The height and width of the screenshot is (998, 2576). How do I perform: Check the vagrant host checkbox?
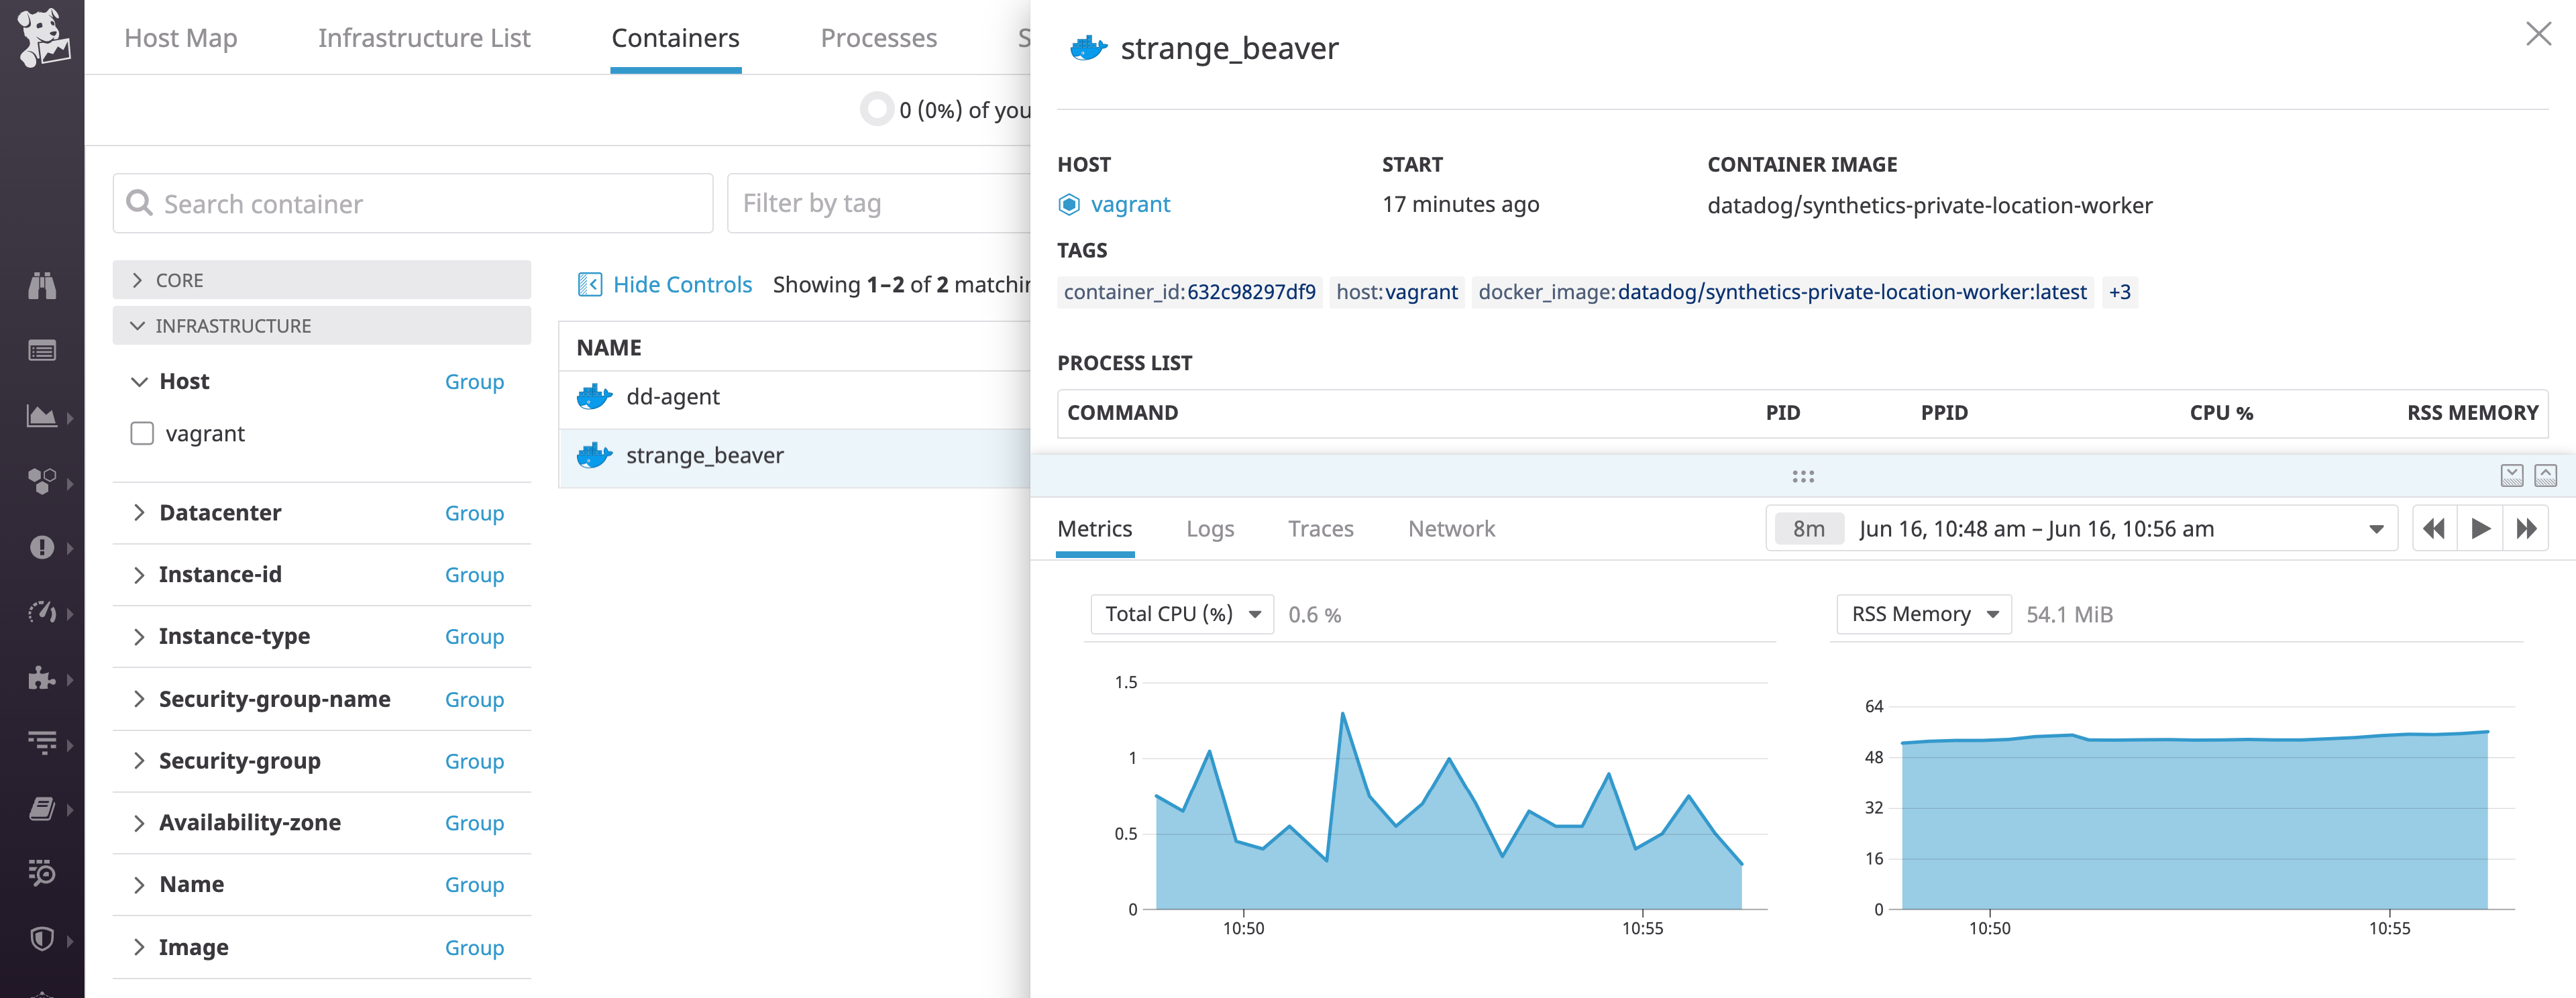pyautogui.click(x=142, y=433)
